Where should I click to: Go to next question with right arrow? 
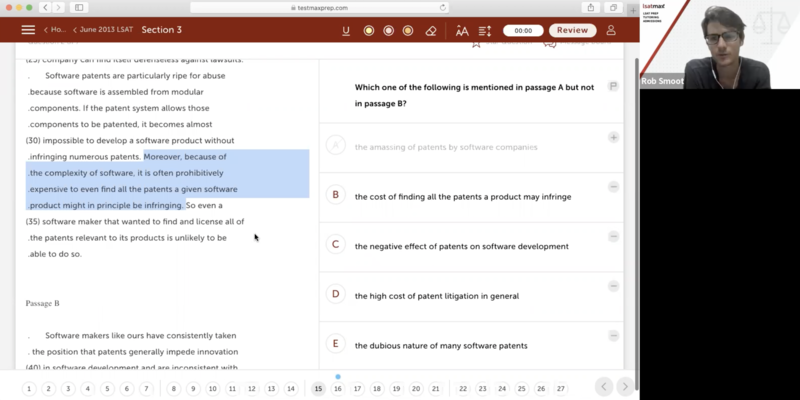[625, 387]
